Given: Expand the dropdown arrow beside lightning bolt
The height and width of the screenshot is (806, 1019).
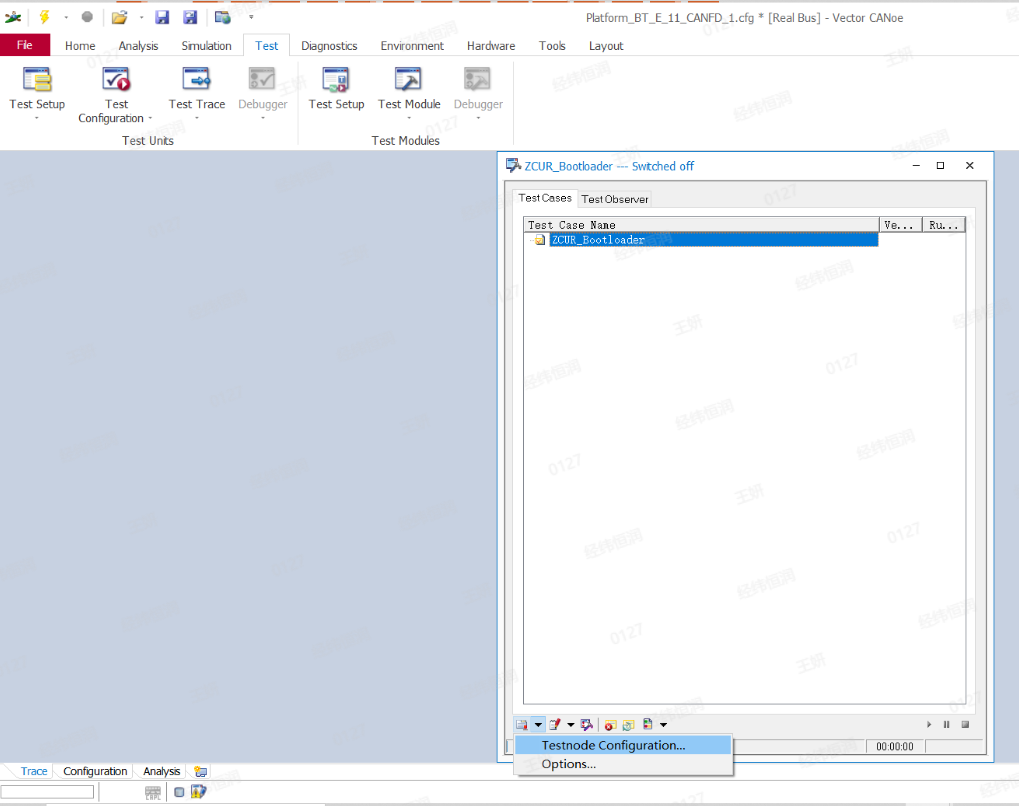Looking at the screenshot, I should [66, 18].
